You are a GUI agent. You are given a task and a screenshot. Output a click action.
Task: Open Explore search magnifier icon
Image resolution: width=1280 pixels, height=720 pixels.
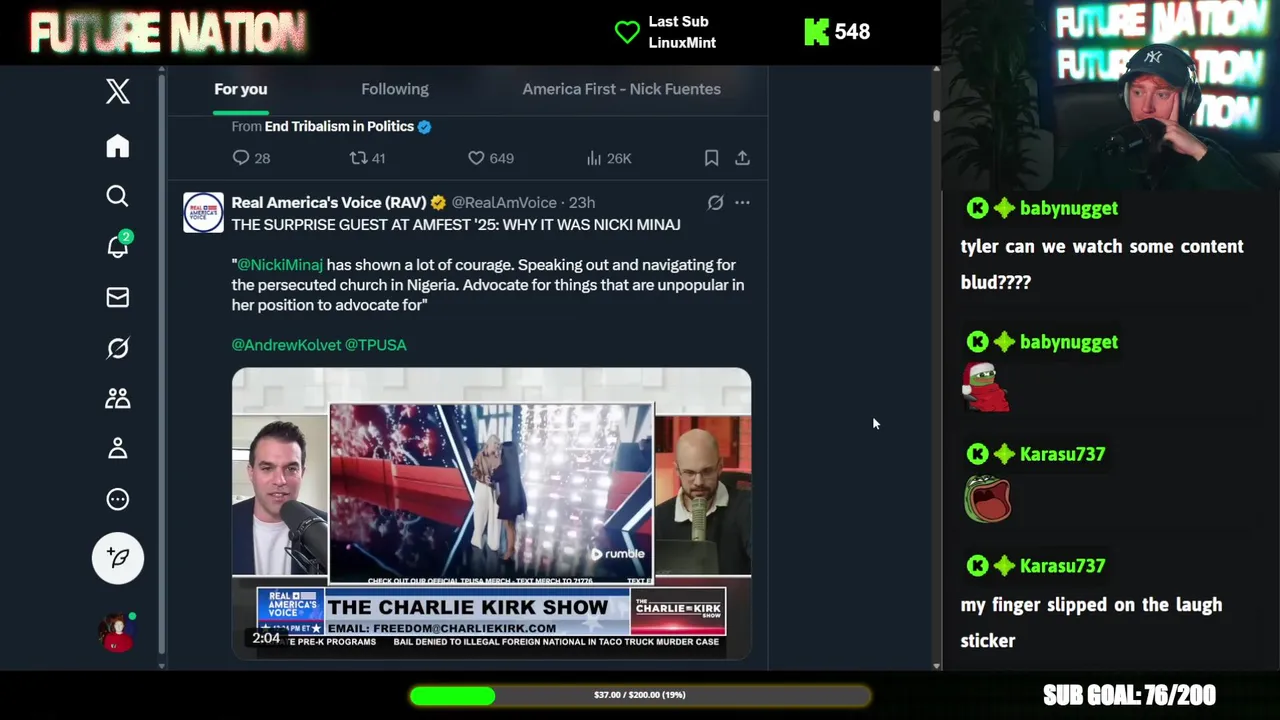pyautogui.click(x=118, y=196)
